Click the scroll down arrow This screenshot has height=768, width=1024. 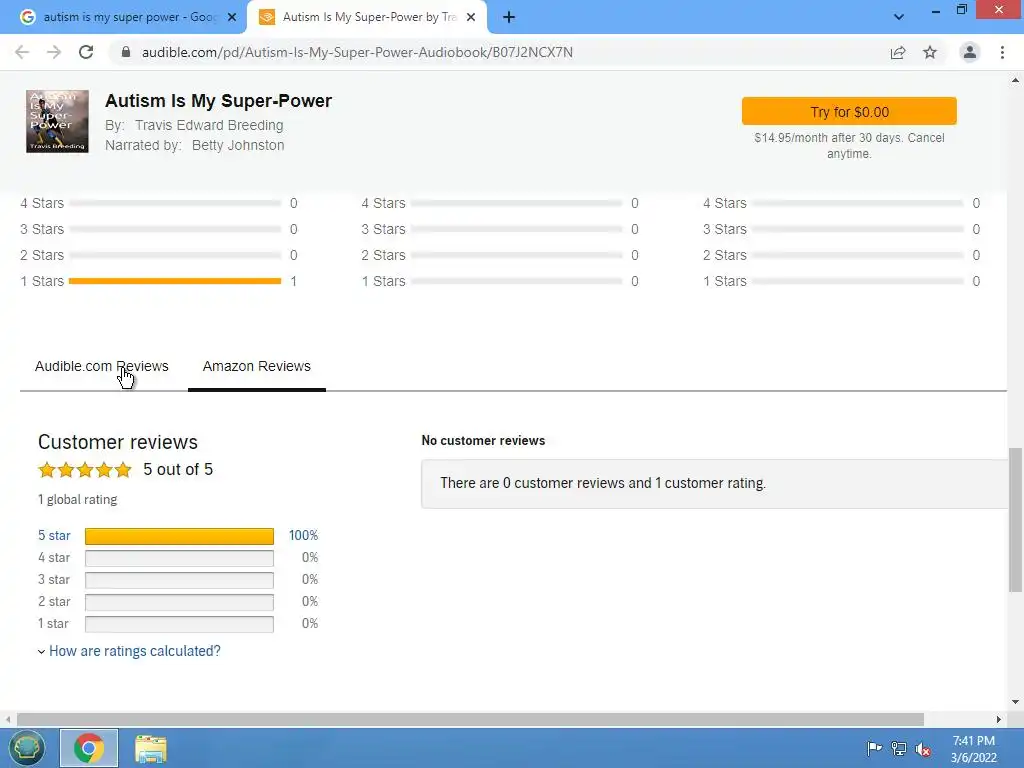(x=1015, y=702)
